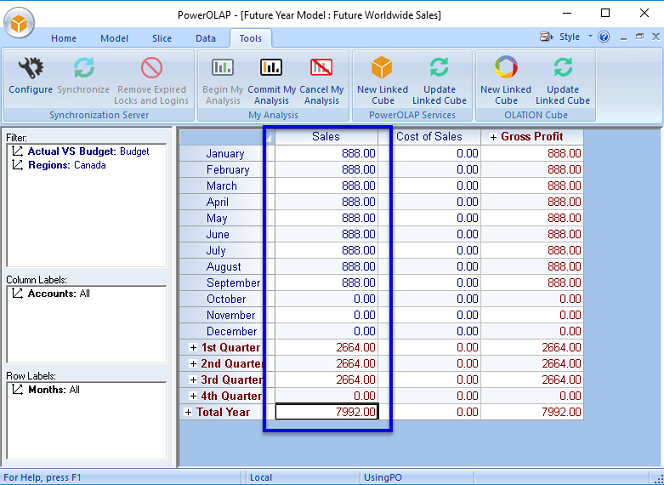The width and height of the screenshot is (664, 485).
Task: Select the 1st Quarter Sales cell 2664.00
Action: click(x=326, y=347)
